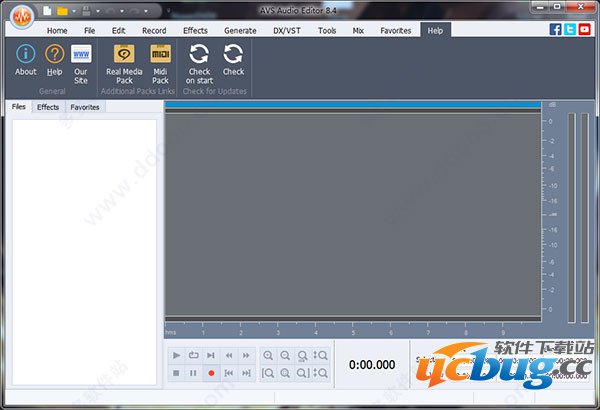The width and height of the screenshot is (600, 410).
Task: Pause playback with the pause button
Action: tap(194, 373)
